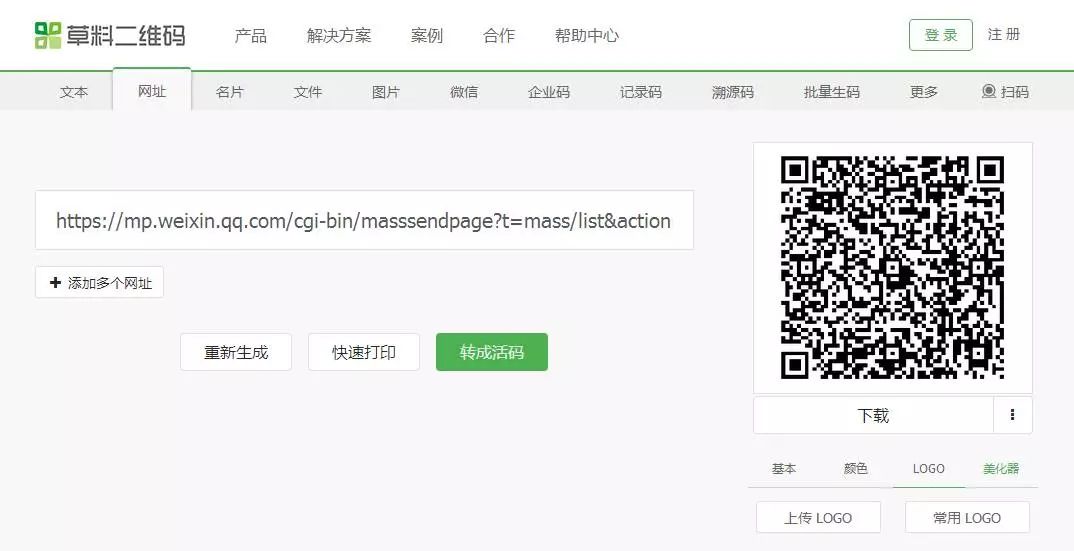Switch to the 微信 tab
The width and height of the screenshot is (1074, 551).
(464, 92)
